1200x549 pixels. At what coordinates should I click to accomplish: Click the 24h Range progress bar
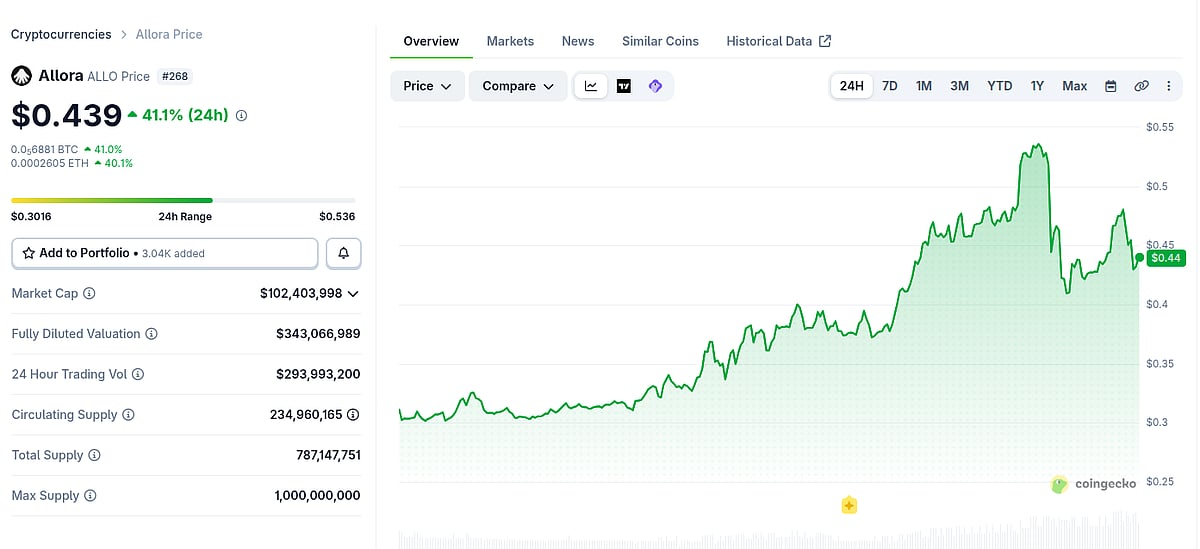coord(183,200)
